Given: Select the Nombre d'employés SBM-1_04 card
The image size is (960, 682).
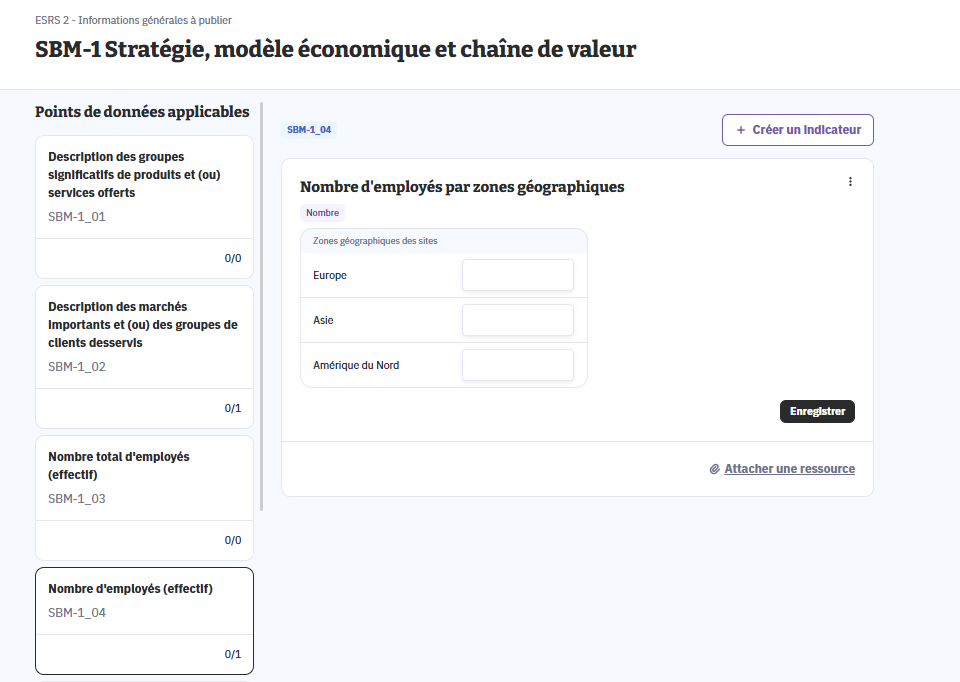Looking at the screenshot, I should click(x=144, y=600).
